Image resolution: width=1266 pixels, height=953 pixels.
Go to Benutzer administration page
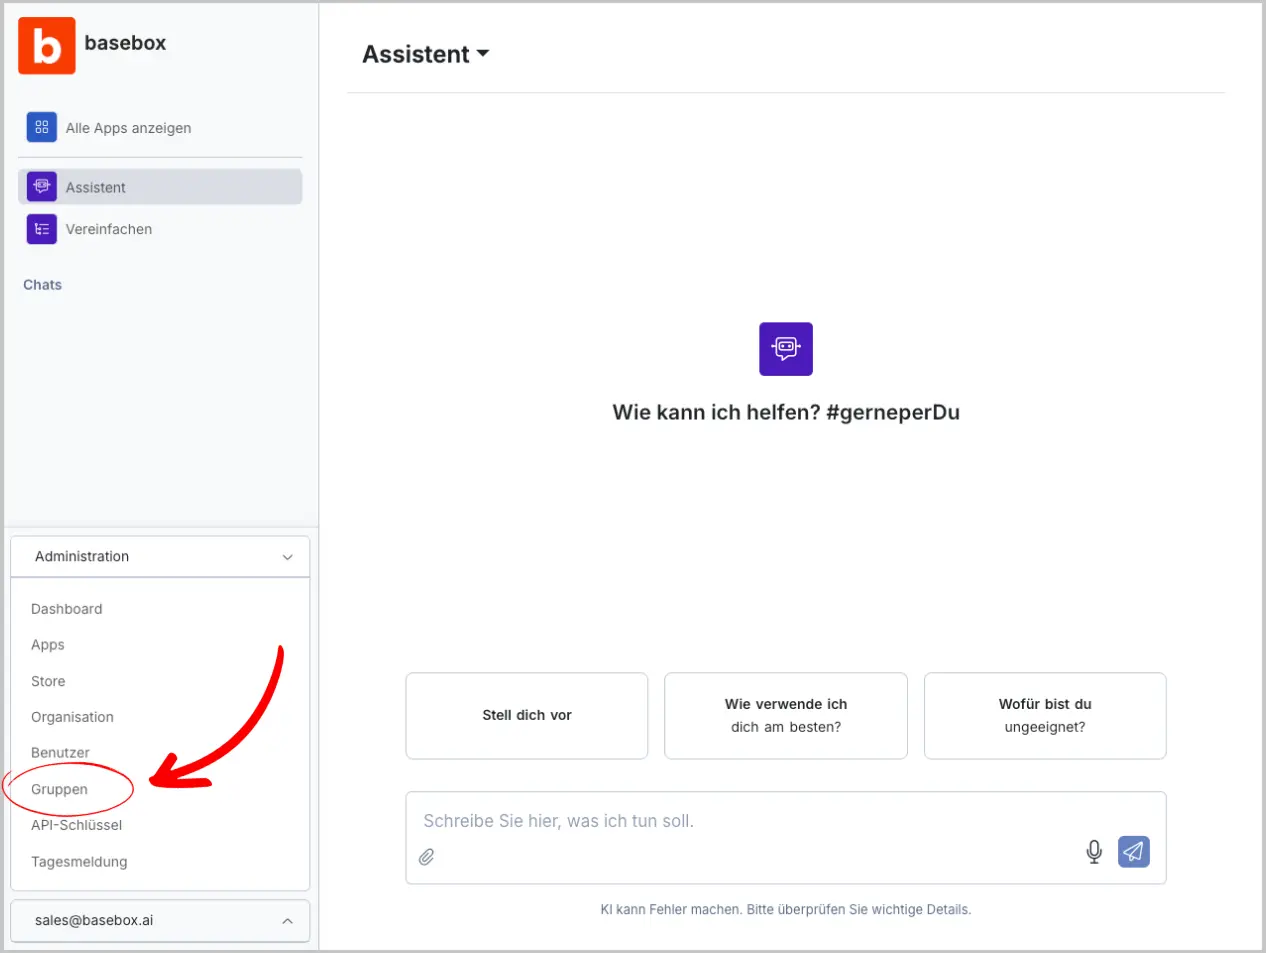pos(60,753)
